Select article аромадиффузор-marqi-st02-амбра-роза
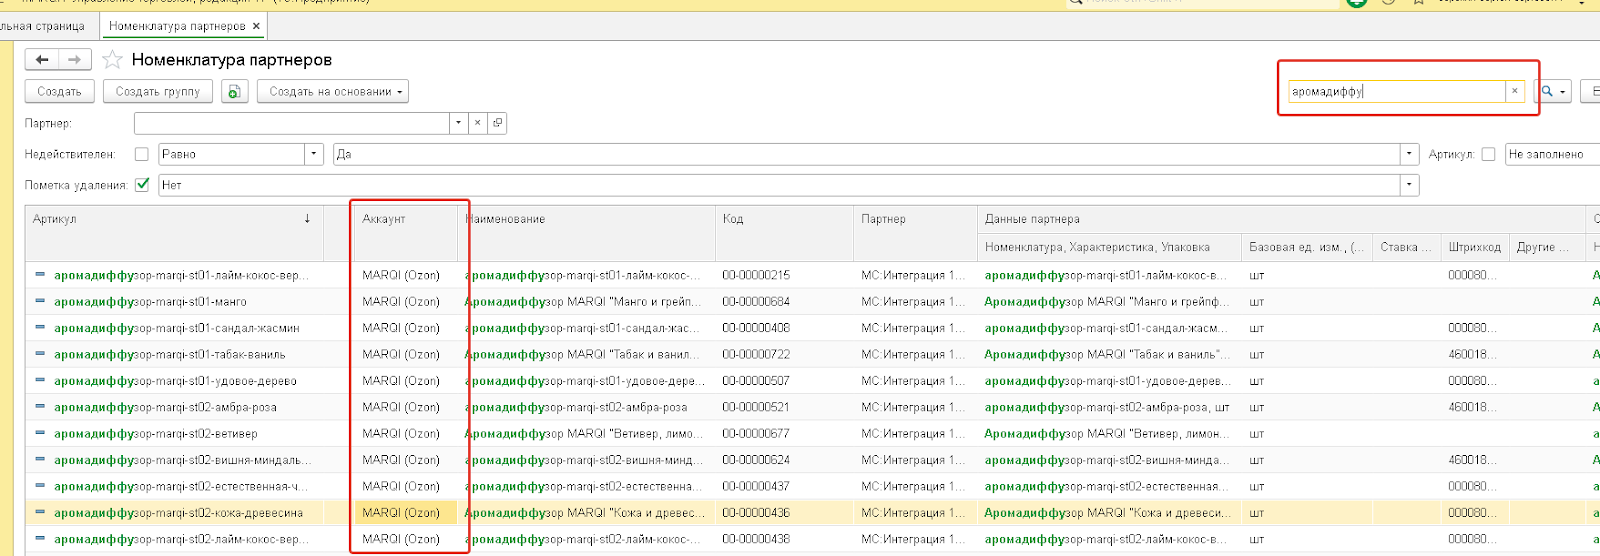Image resolution: width=1600 pixels, height=556 pixels. [165, 407]
